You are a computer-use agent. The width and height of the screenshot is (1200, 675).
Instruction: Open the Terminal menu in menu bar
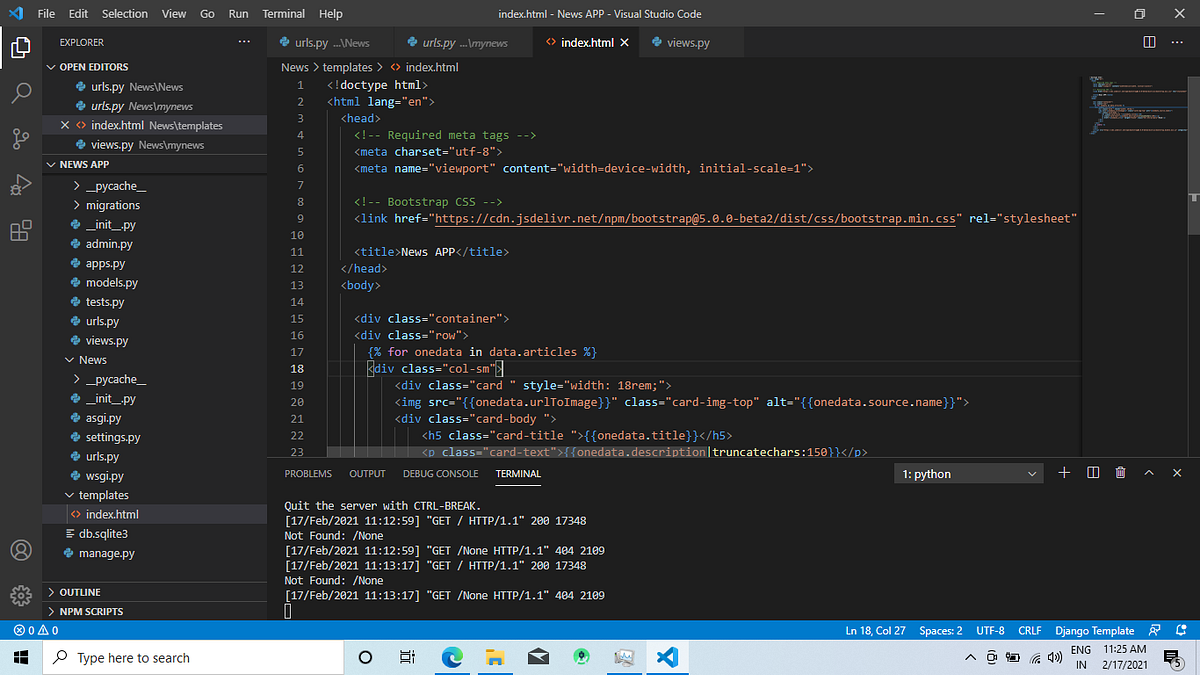[283, 14]
